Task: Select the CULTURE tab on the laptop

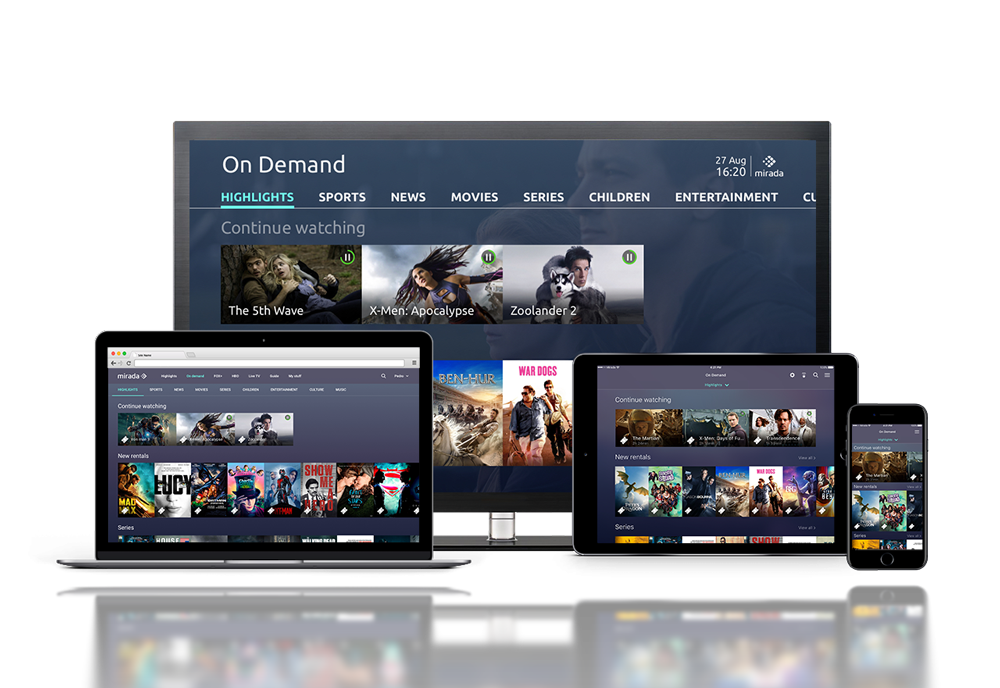Action: [316, 390]
